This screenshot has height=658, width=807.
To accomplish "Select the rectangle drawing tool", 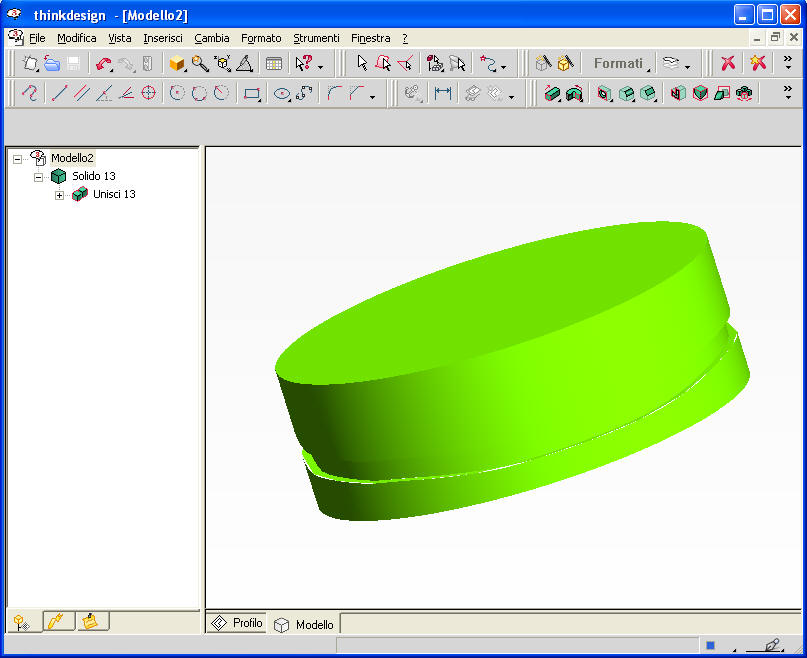I will pos(252,93).
